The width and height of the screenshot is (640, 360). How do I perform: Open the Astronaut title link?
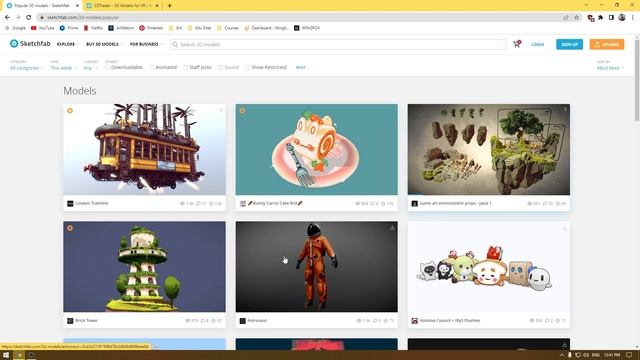pos(257,320)
